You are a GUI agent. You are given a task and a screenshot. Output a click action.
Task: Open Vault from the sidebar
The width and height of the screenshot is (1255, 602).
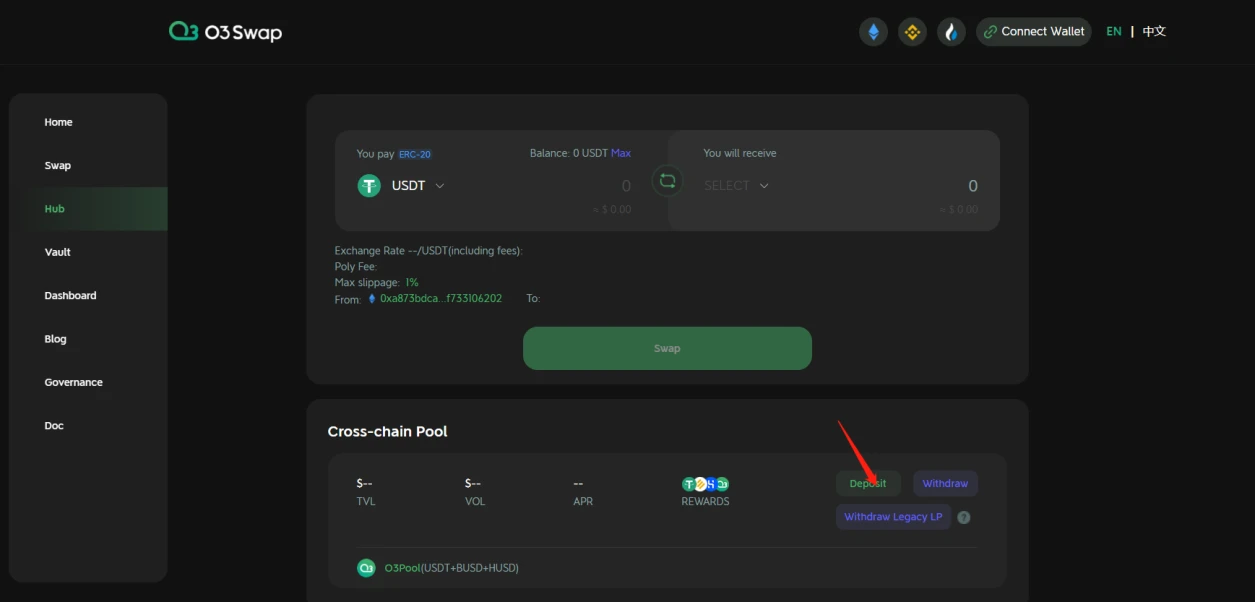tap(57, 253)
